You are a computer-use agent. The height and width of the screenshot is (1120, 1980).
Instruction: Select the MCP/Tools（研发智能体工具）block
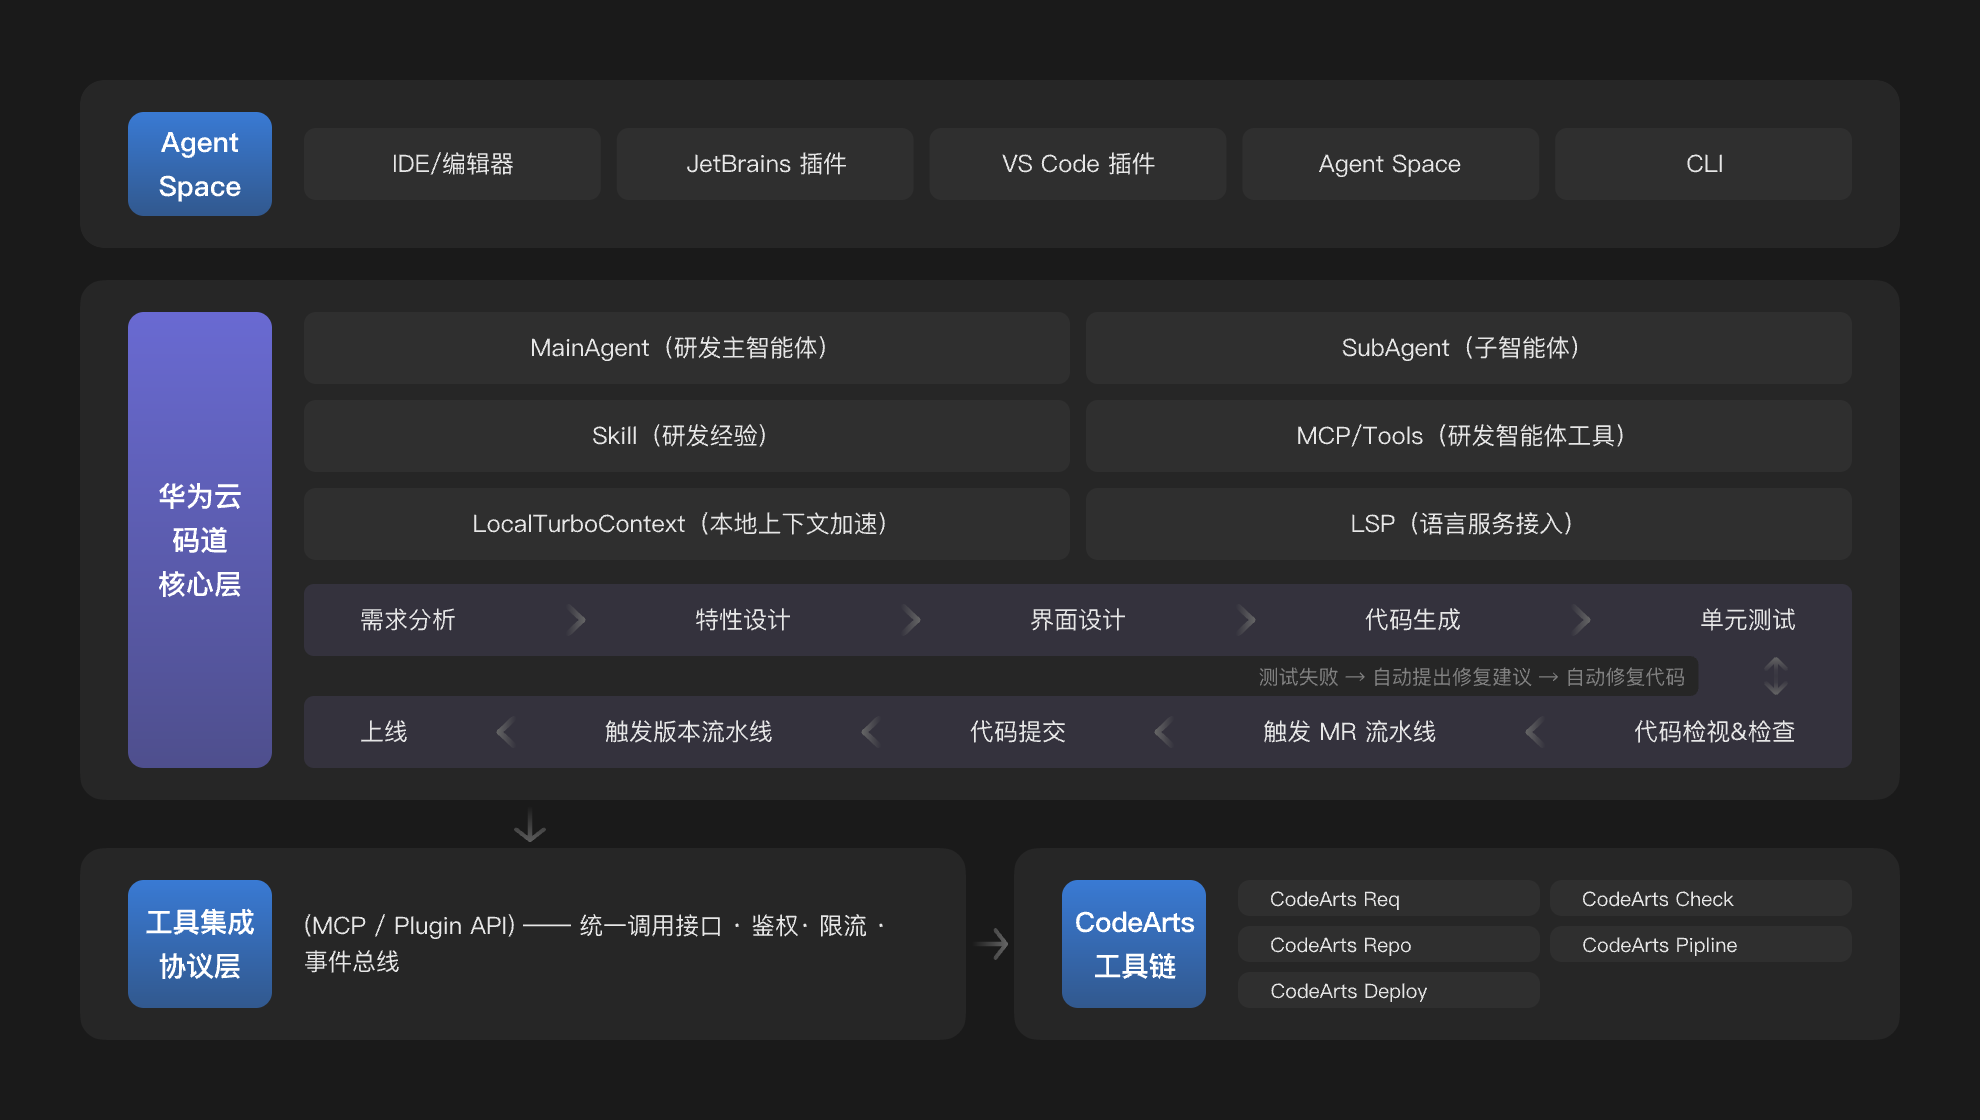pyautogui.click(x=1469, y=436)
